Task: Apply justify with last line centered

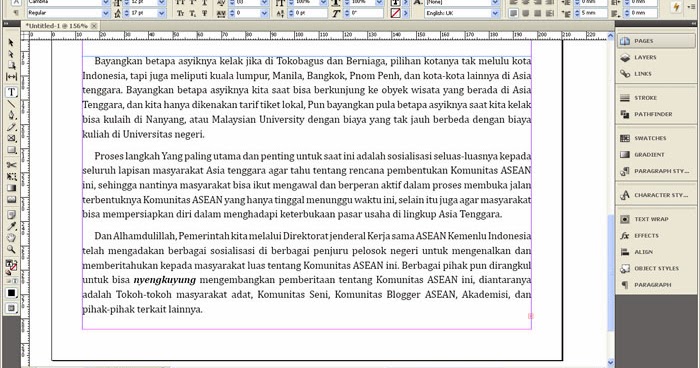Action: (x=526, y=13)
